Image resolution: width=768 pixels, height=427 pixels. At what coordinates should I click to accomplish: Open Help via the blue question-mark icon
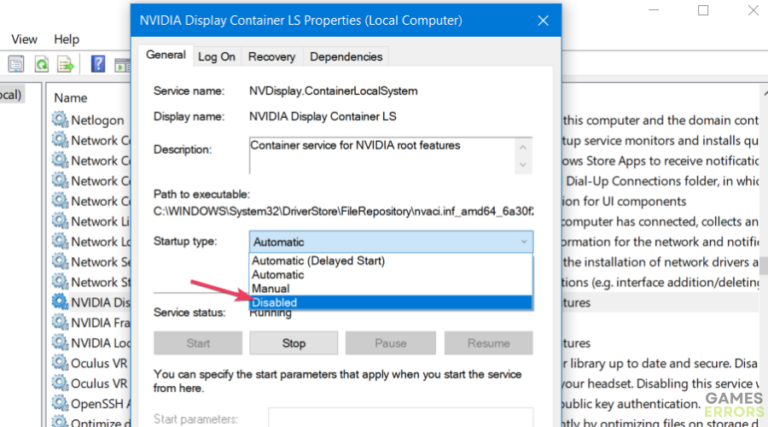(x=98, y=64)
